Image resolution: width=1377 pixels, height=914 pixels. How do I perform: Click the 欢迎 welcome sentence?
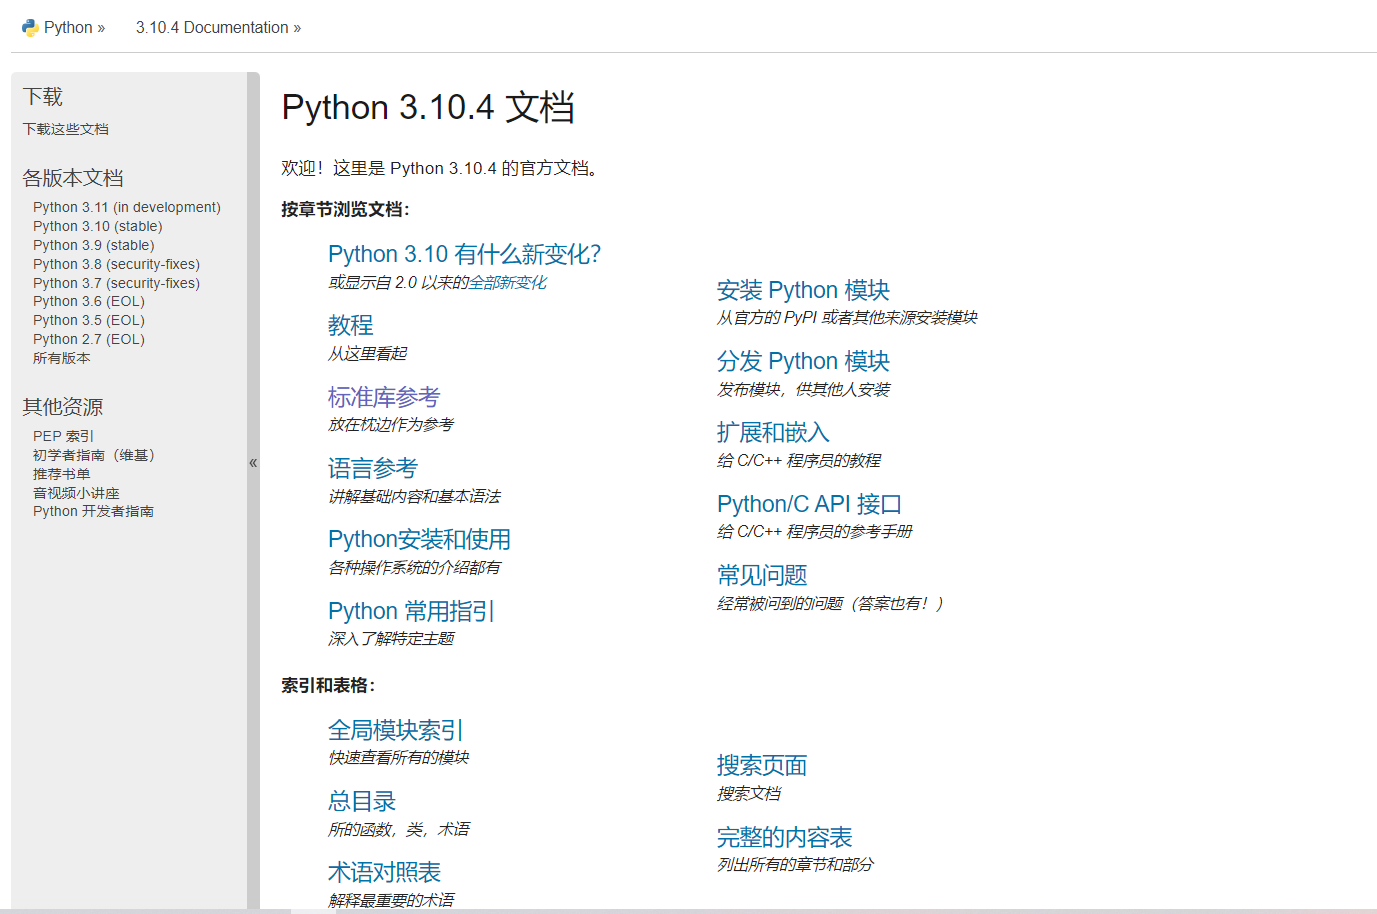[x=440, y=168]
